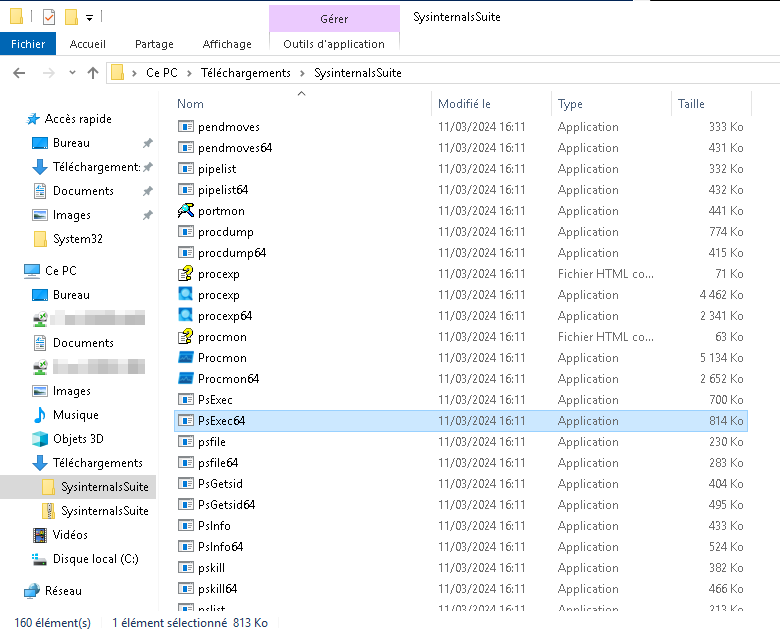Click the Disque local (C:) drive icon
Viewport: 780px width, 634px height.
coord(40,559)
